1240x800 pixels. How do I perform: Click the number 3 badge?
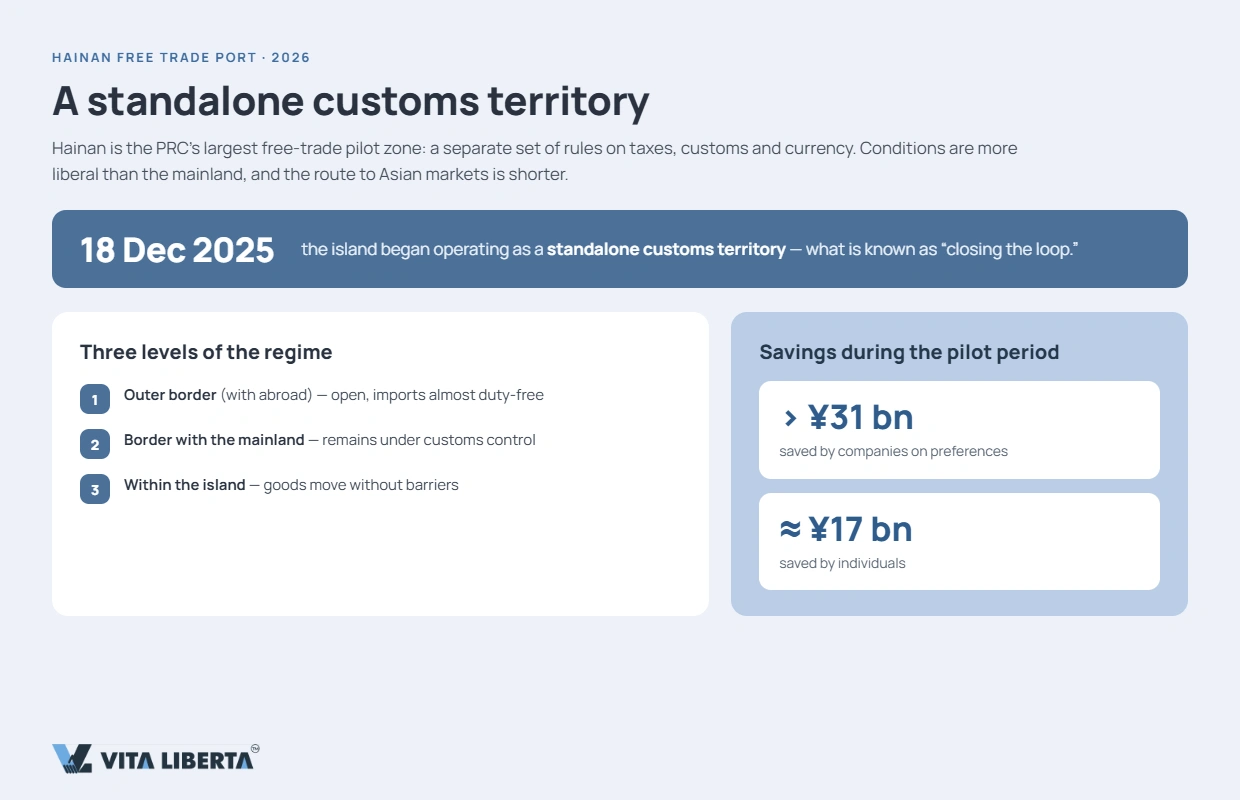click(95, 489)
